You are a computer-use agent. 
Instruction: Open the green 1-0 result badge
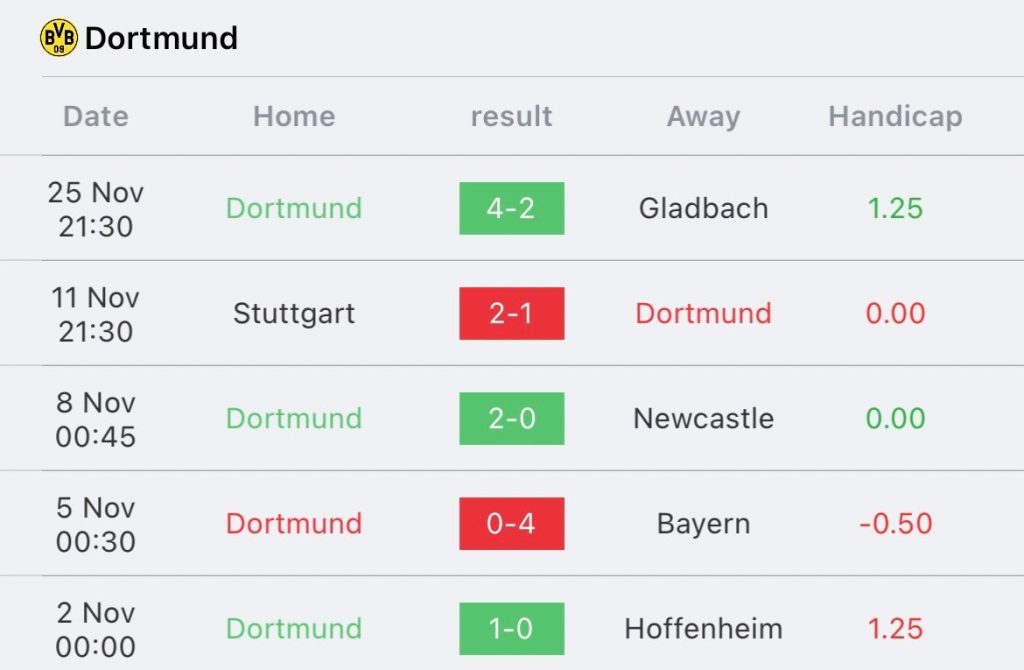tap(511, 629)
